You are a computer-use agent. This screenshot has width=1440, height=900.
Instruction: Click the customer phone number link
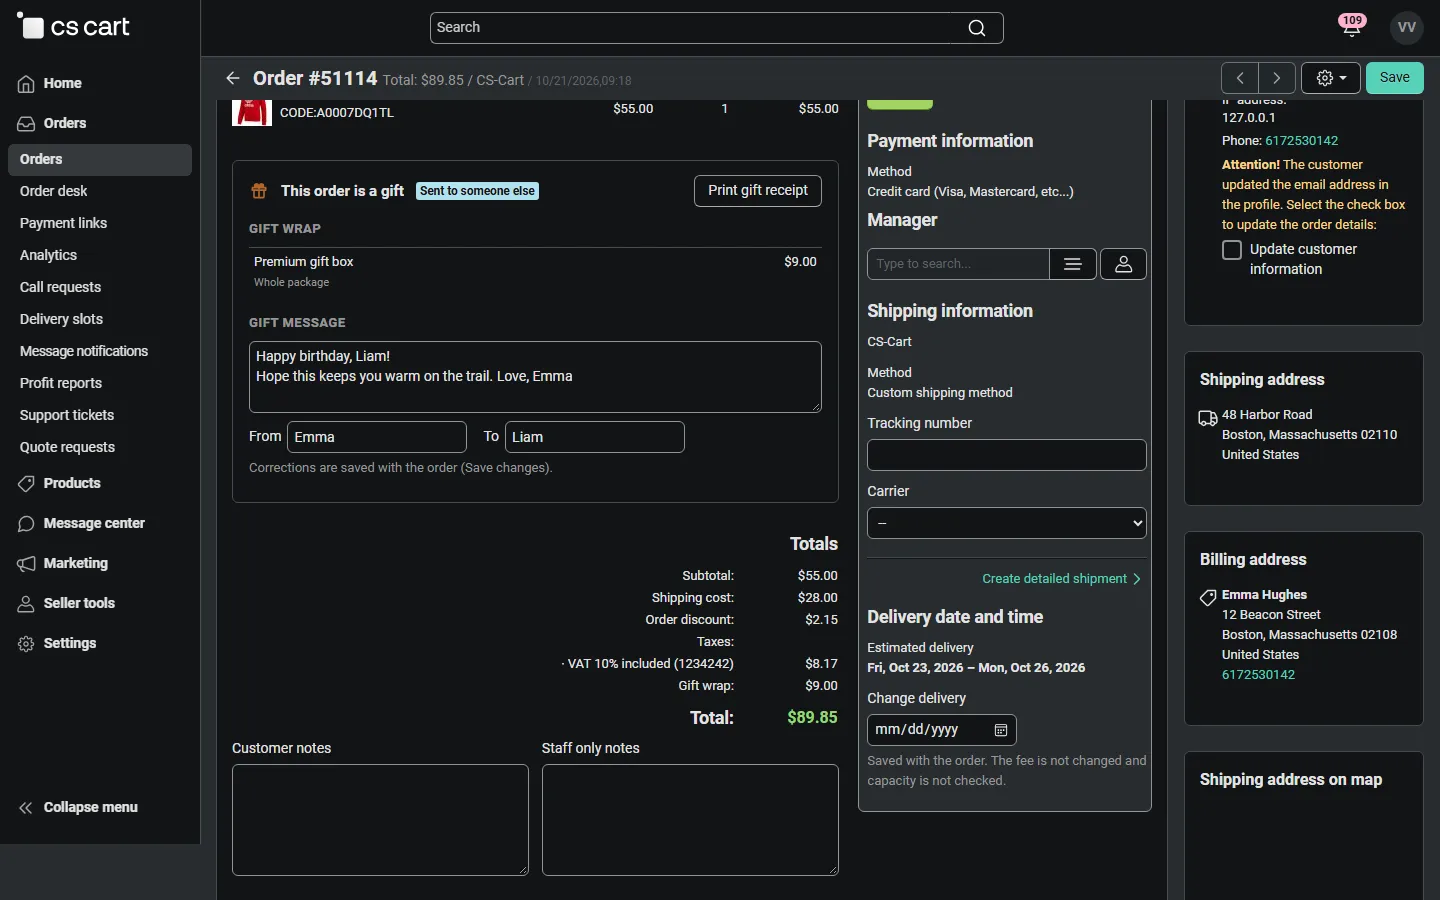point(1301,141)
